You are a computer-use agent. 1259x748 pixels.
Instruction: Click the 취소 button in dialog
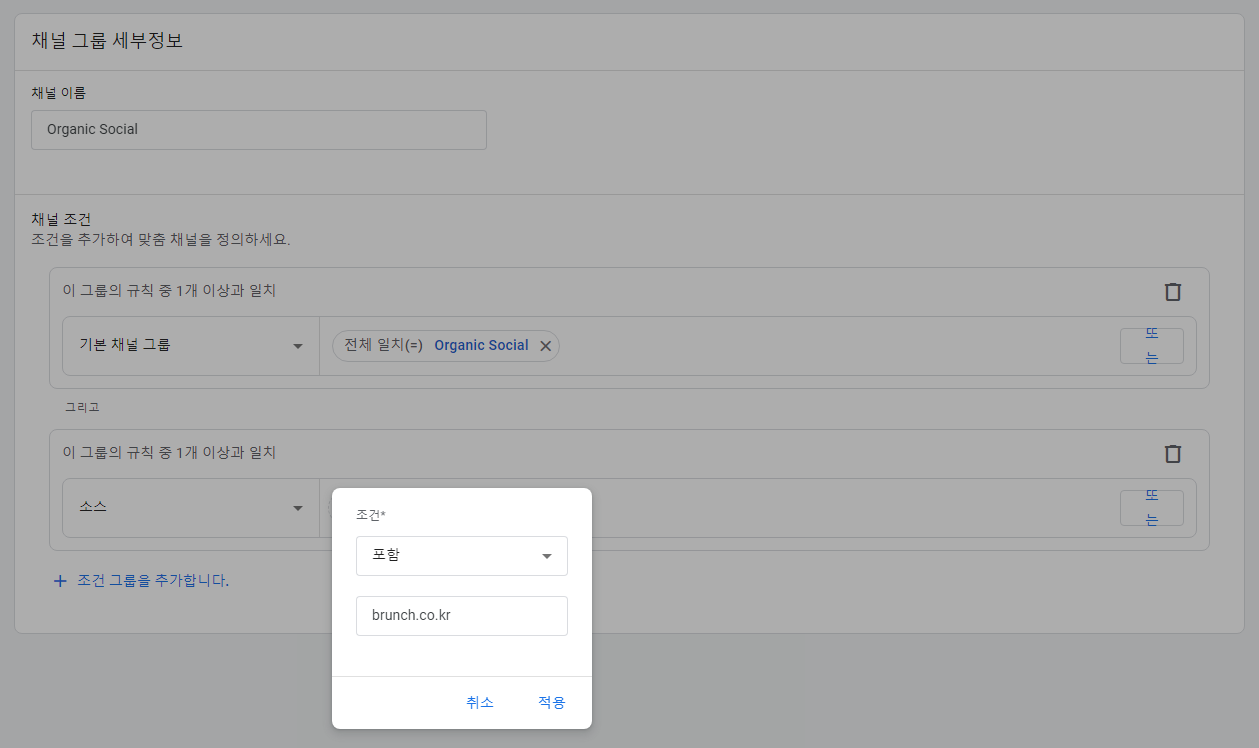coord(480,703)
